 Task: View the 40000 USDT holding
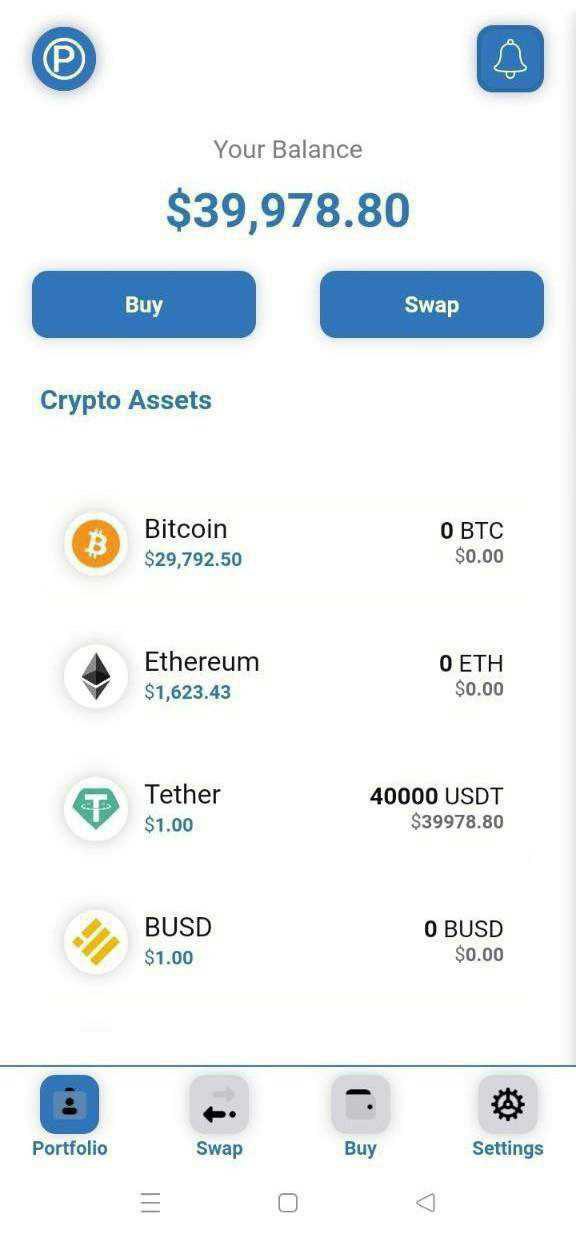437,796
